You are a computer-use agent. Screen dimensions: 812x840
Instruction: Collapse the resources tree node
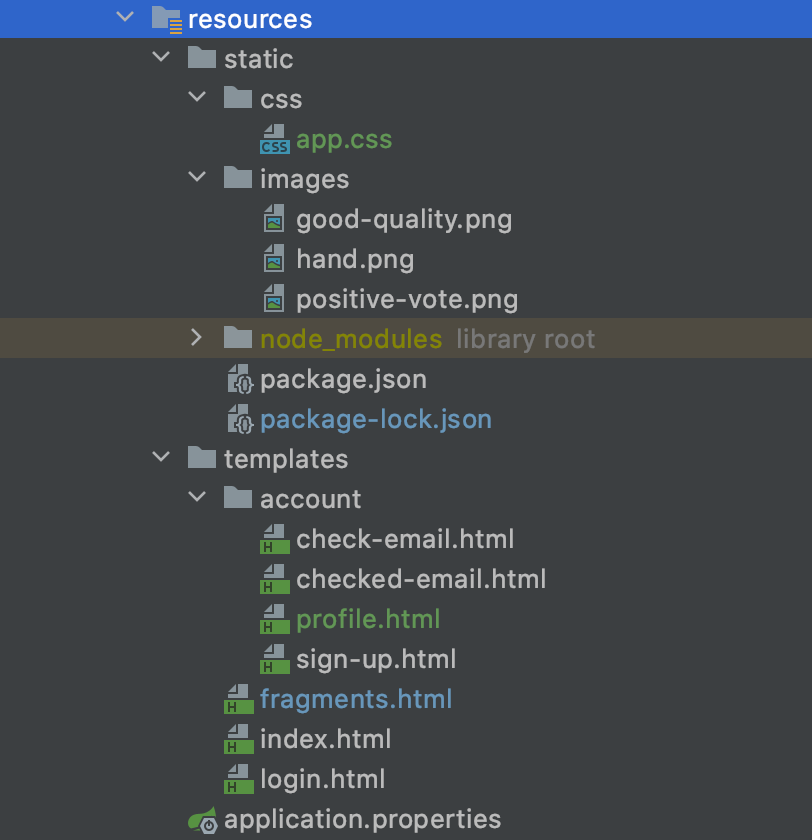tap(125, 17)
